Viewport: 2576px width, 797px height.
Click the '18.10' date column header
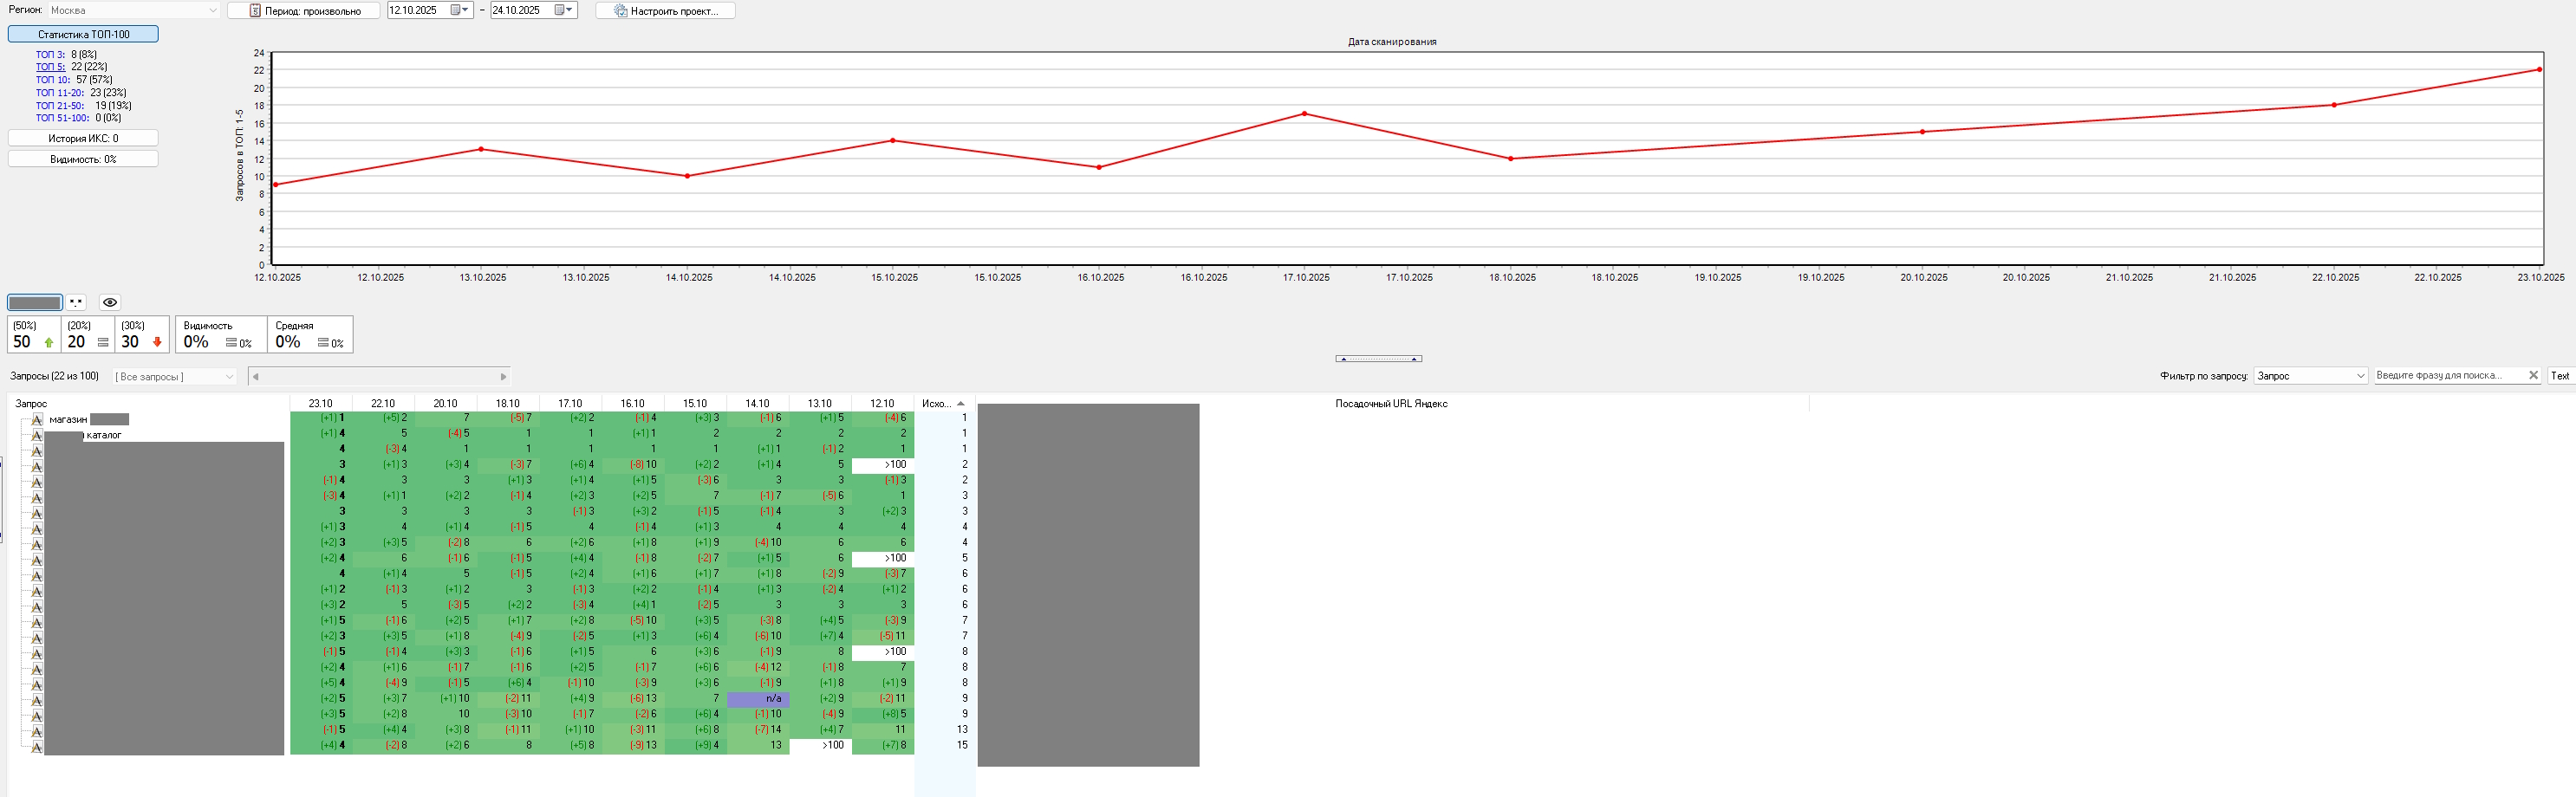coord(508,404)
